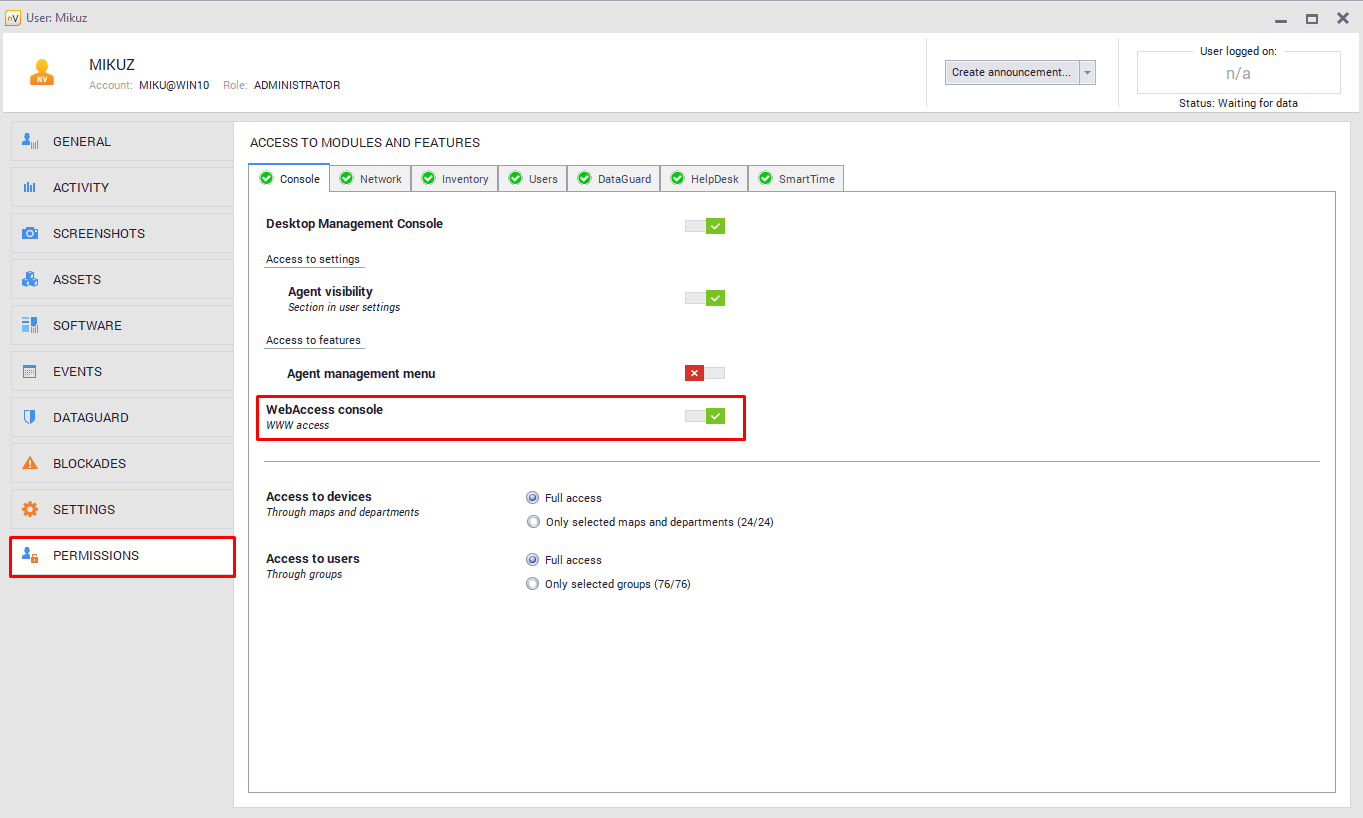Expand the Create announcement dropdown arrow
1363x818 pixels.
pos(1088,72)
